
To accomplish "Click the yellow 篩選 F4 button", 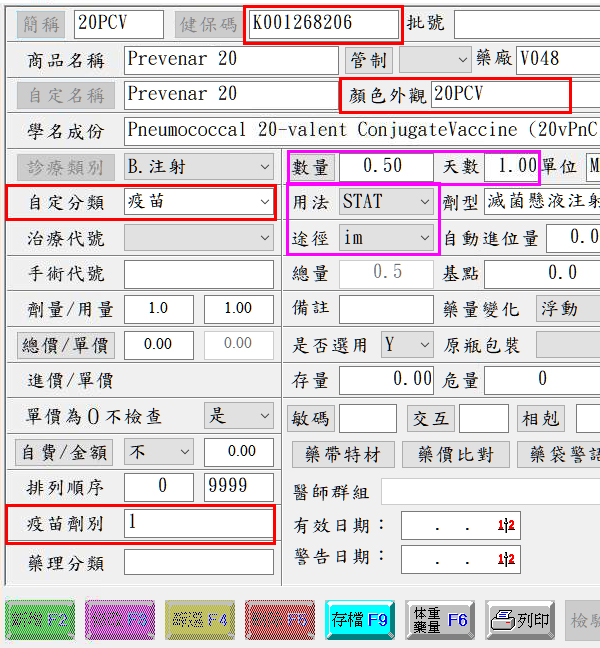I will [x=200, y=620].
